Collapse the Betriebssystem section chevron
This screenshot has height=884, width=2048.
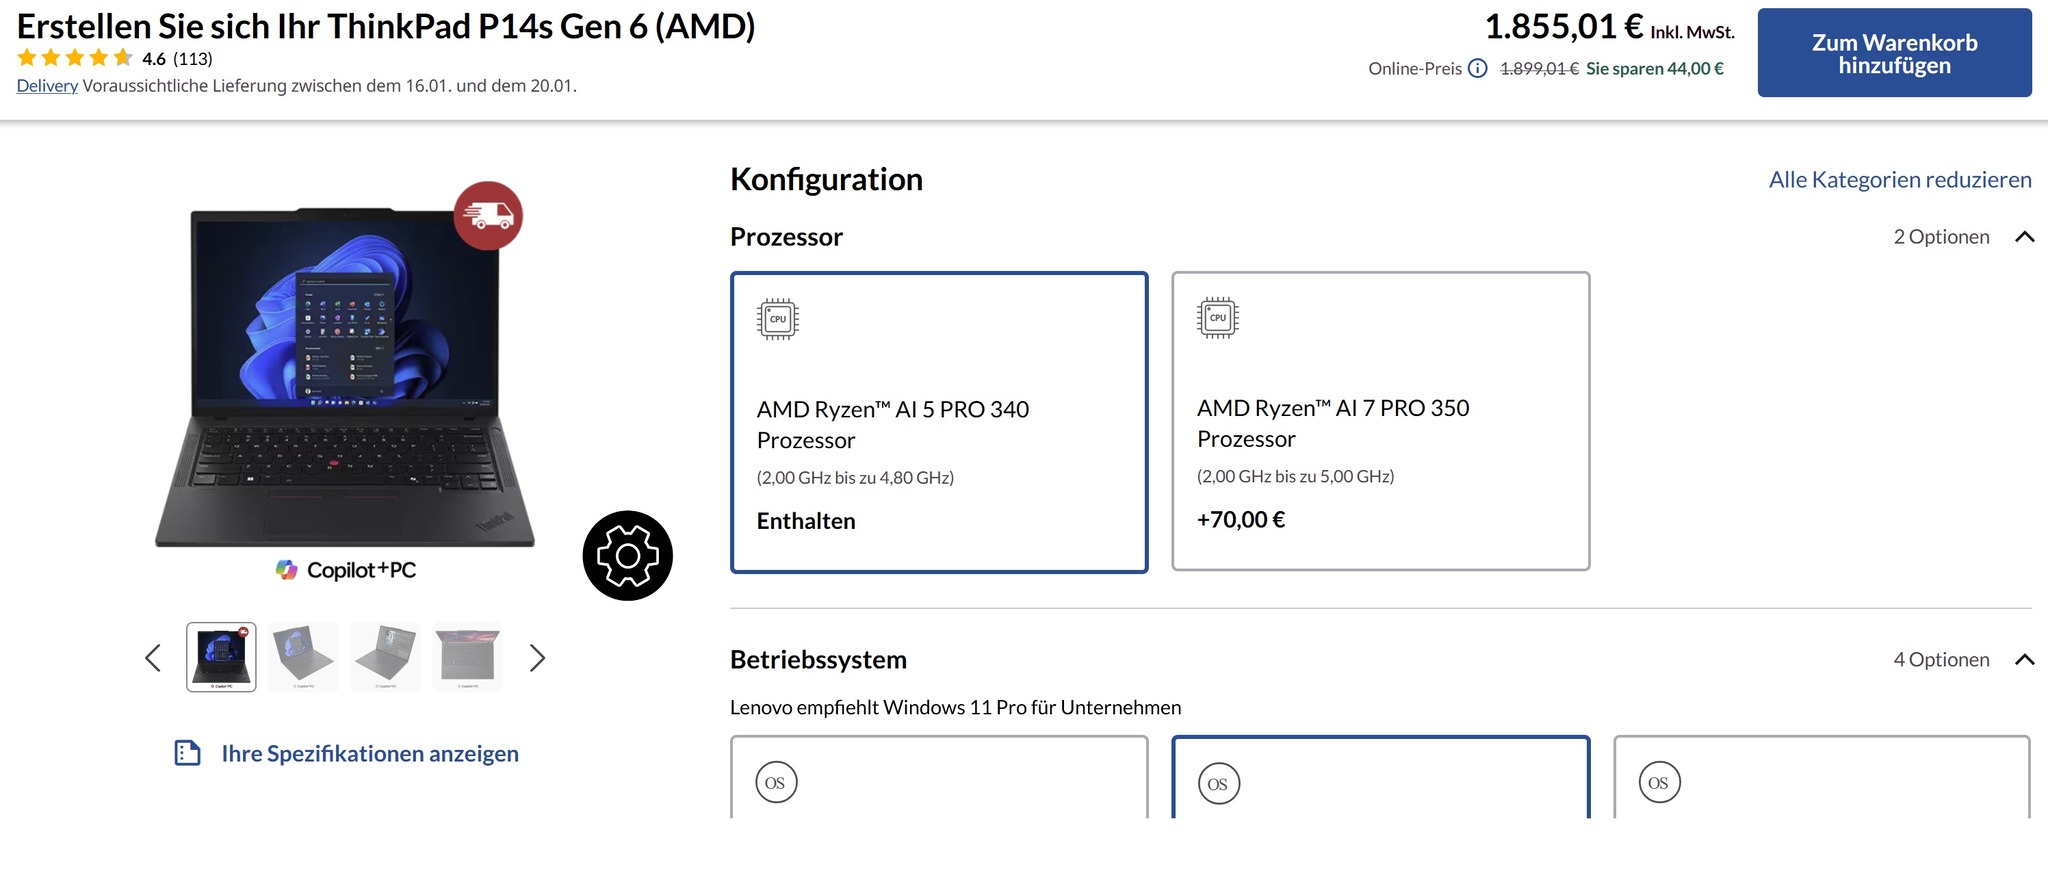(x=2025, y=660)
